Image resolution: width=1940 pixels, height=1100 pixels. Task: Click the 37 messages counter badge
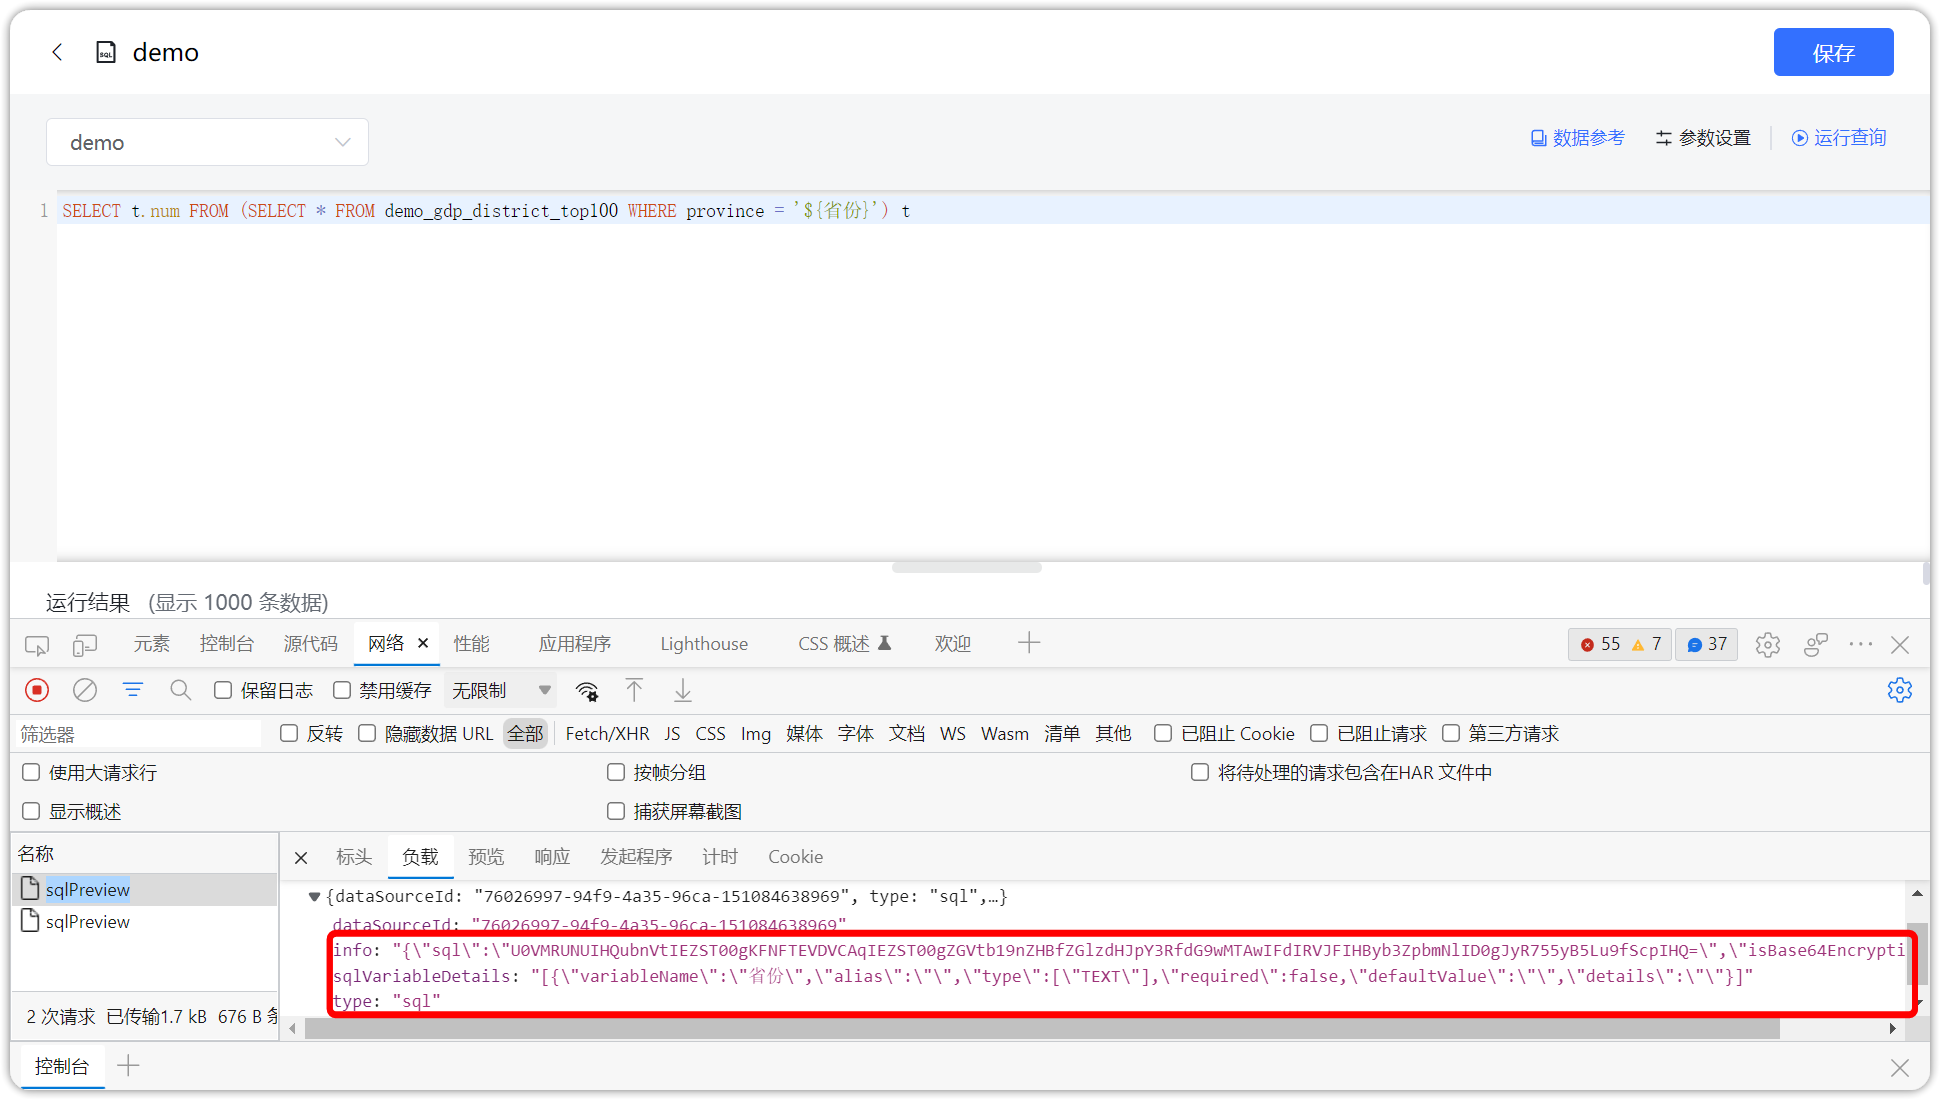pos(1707,644)
